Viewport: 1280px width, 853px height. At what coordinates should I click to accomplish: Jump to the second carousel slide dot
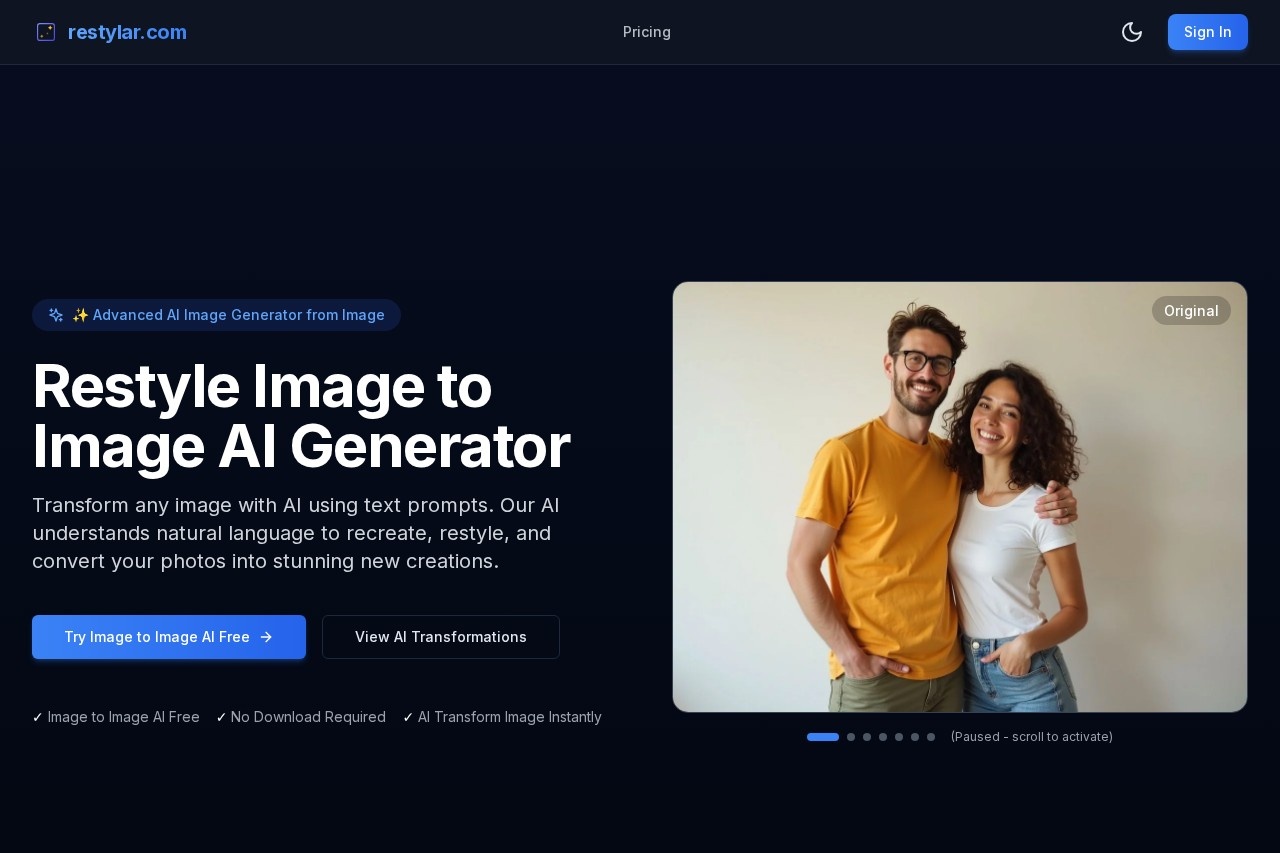851,737
